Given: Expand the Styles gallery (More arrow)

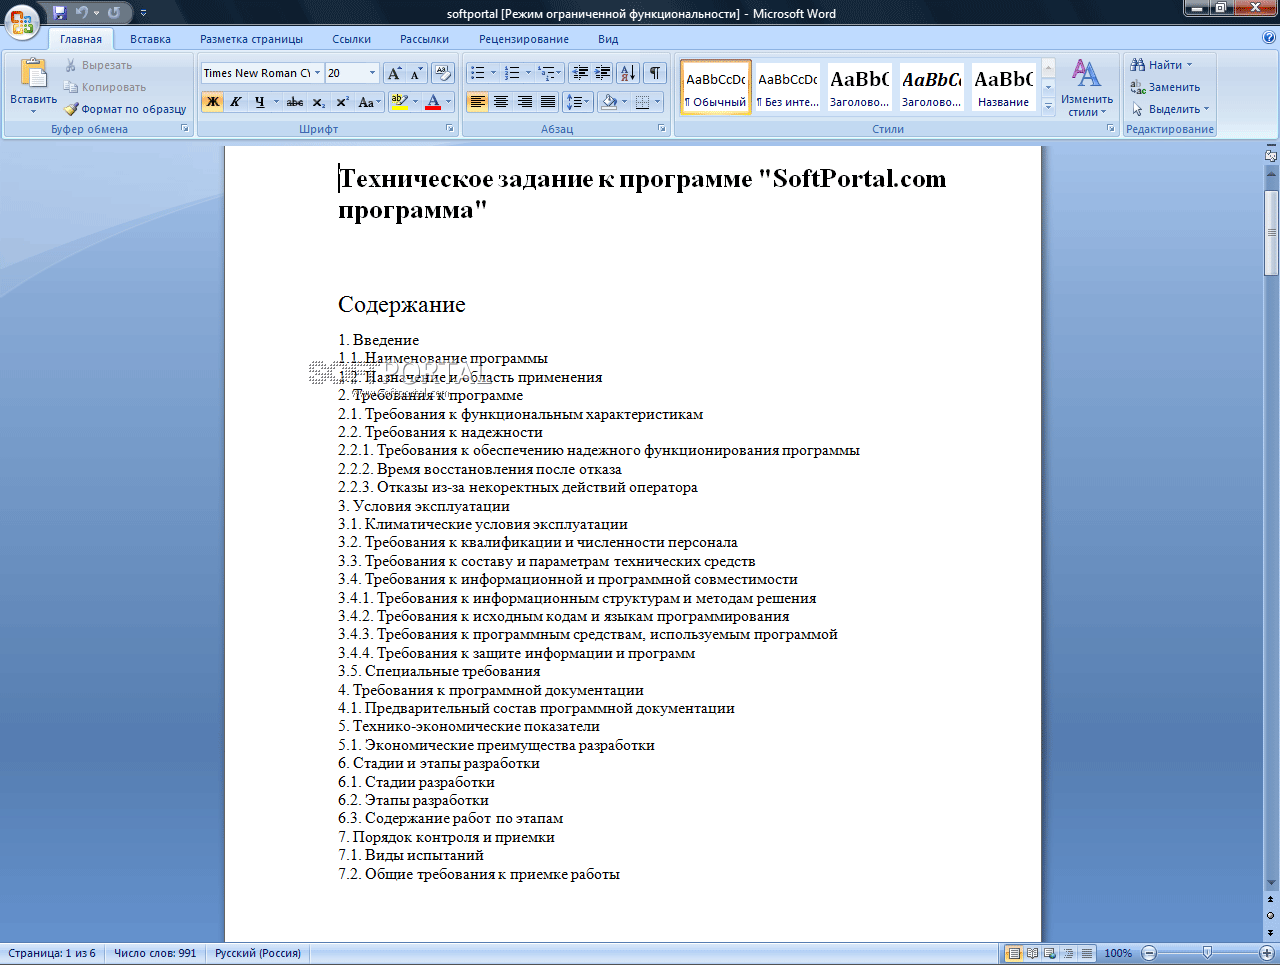Looking at the screenshot, I should 1048,107.
